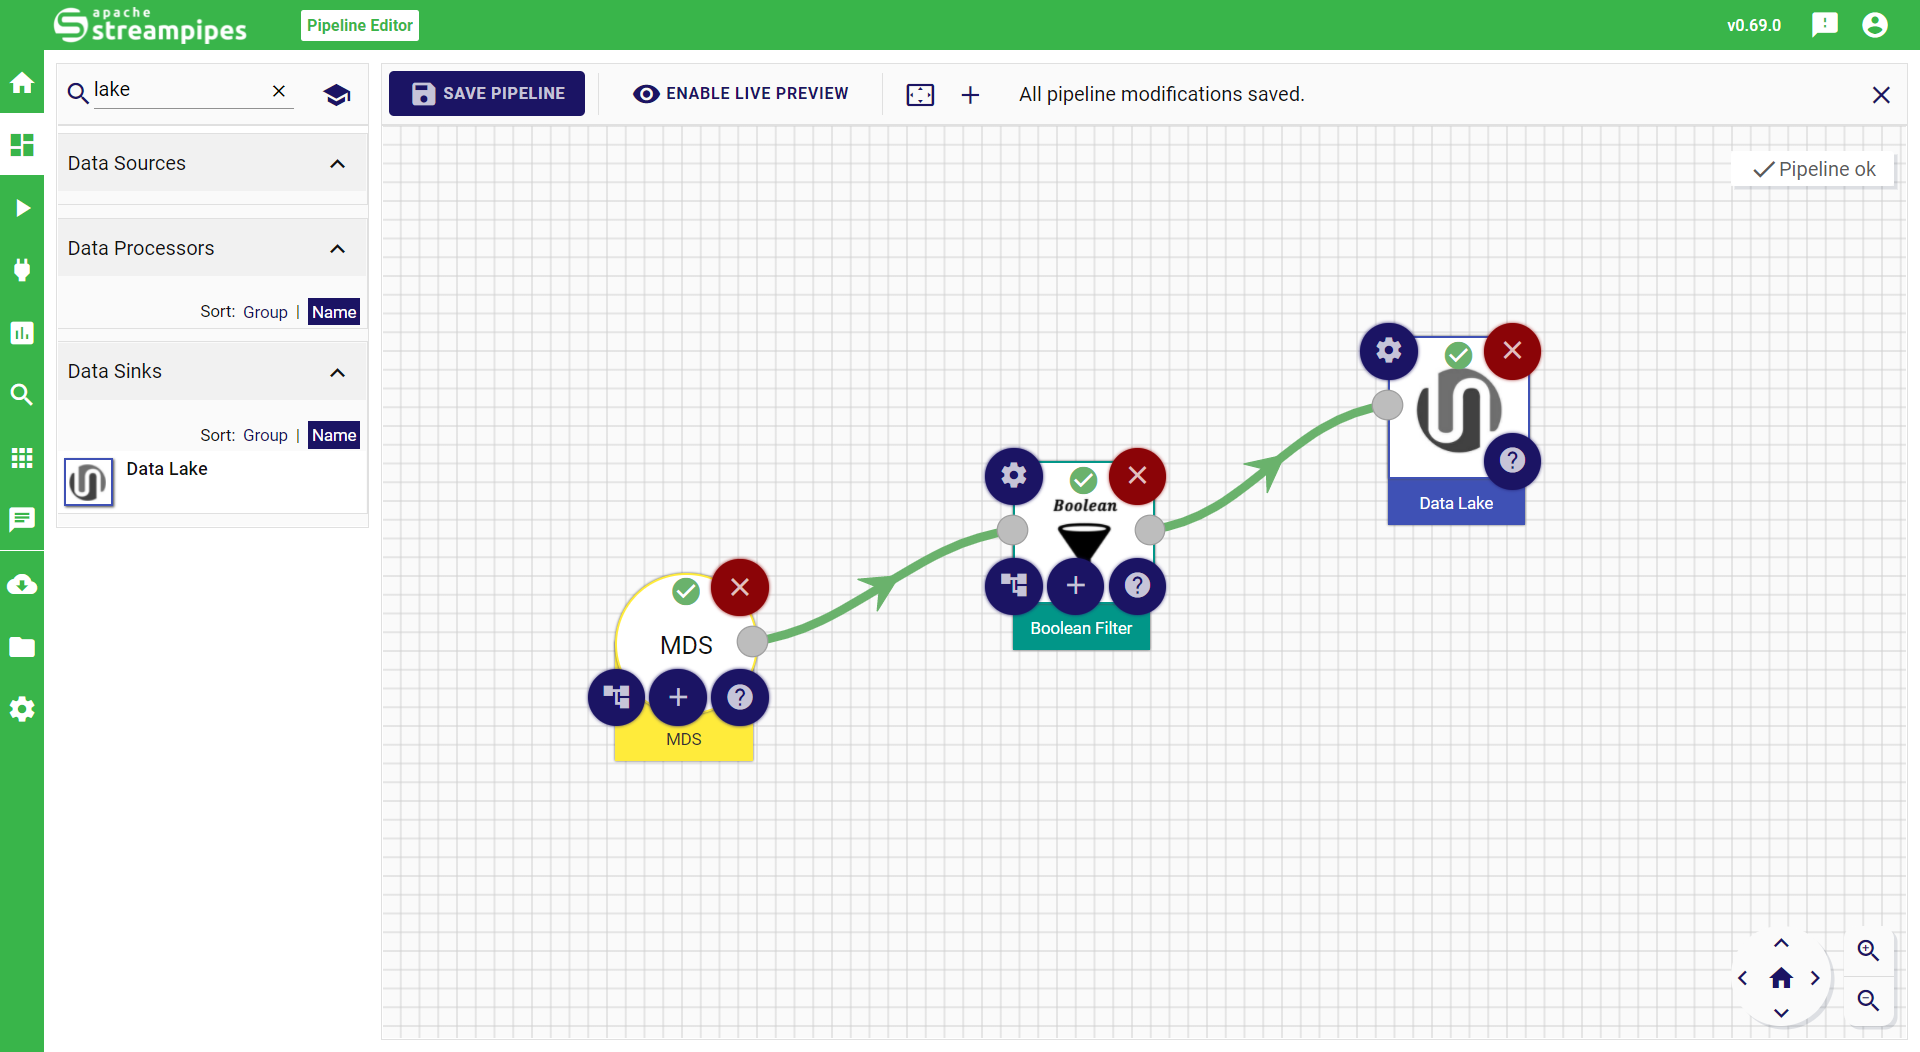Image resolution: width=1920 pixels, height=1052 pixels.
Task: Click Save Pipeline button
Action: click(487, 93)
